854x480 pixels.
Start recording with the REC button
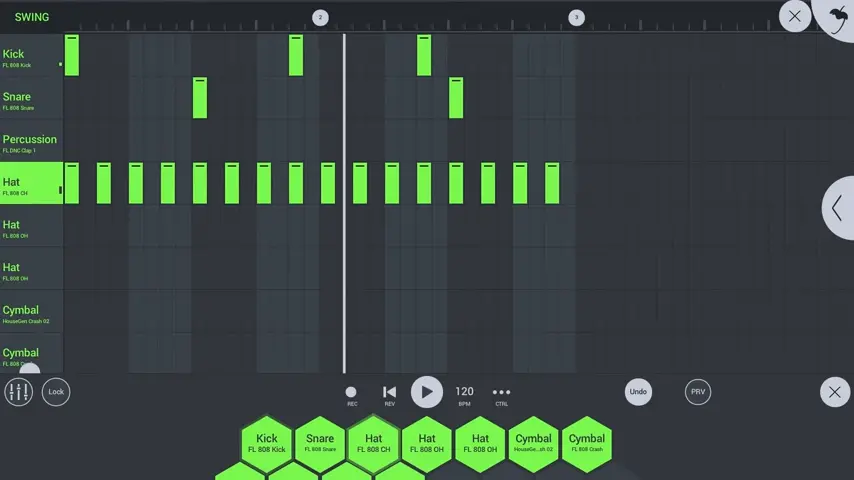point(351,395)
